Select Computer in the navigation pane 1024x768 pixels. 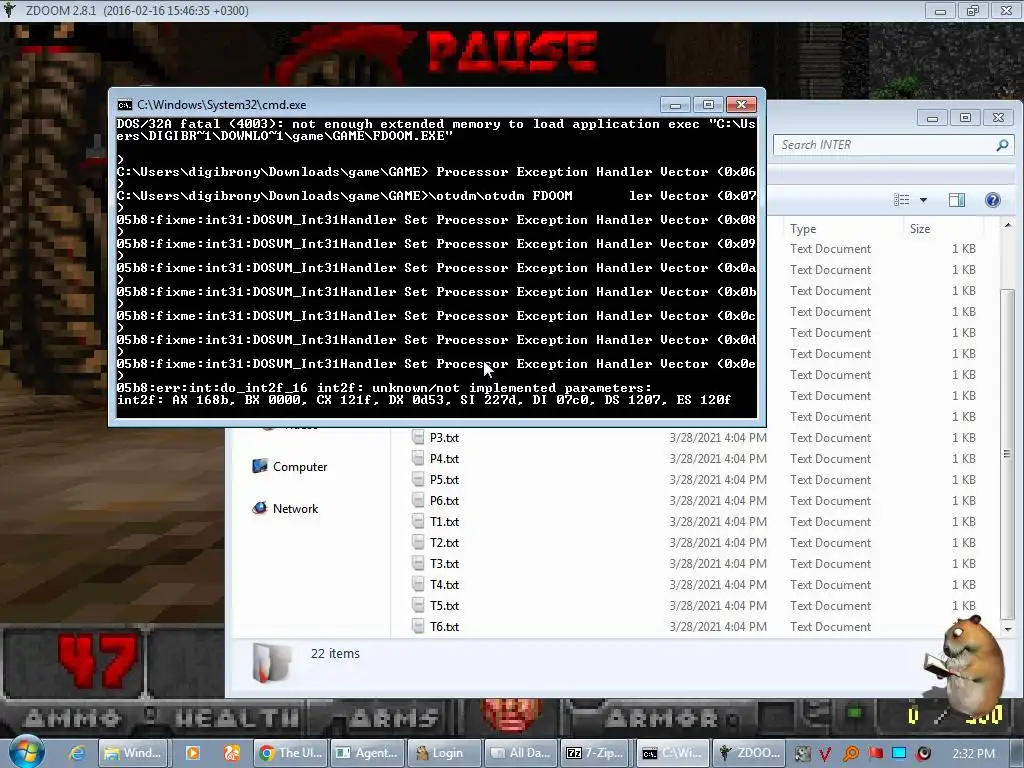pos(290,466)
